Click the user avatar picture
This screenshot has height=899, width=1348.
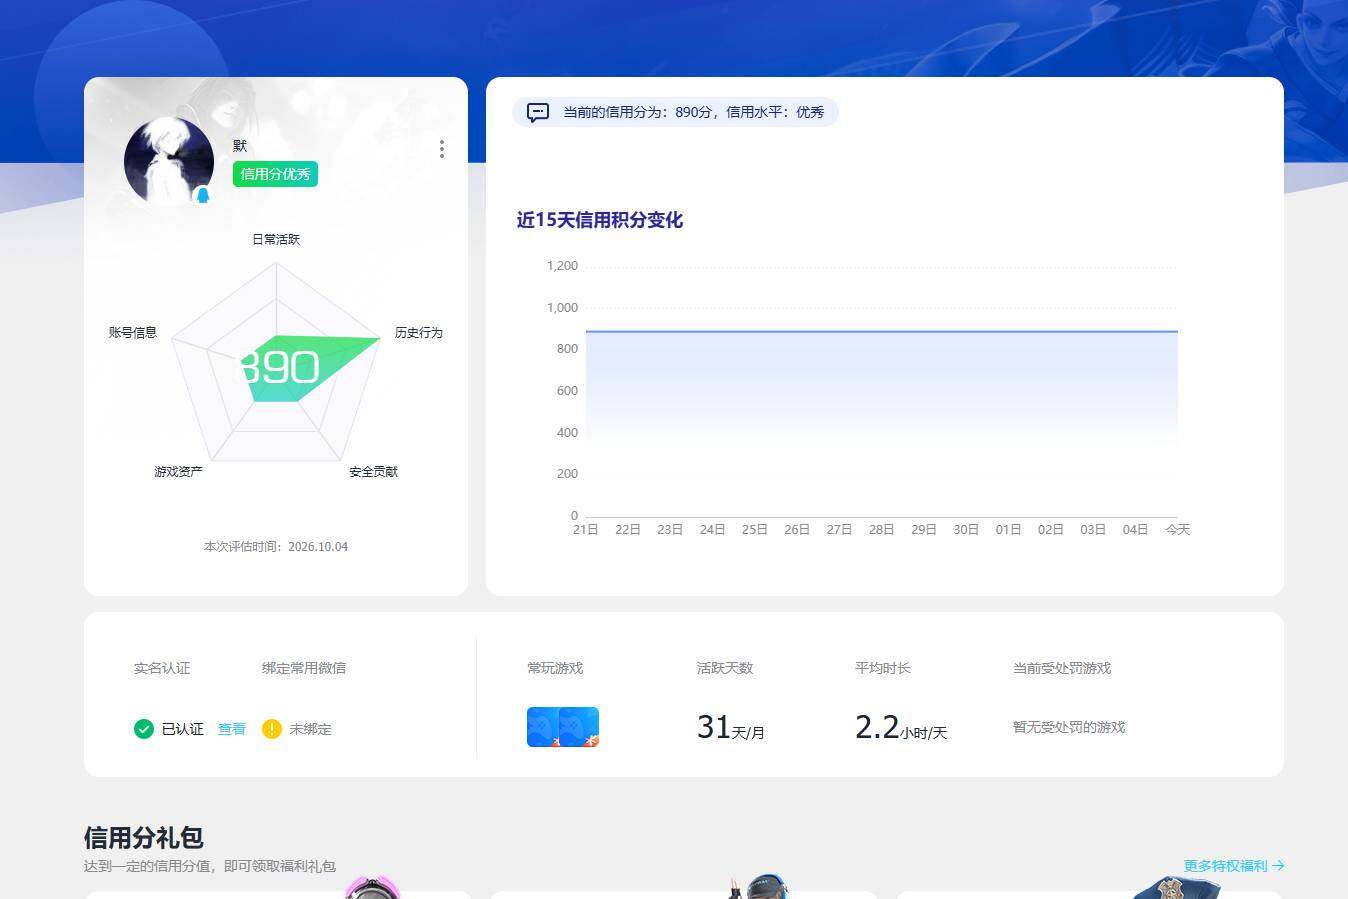point(169,161)
